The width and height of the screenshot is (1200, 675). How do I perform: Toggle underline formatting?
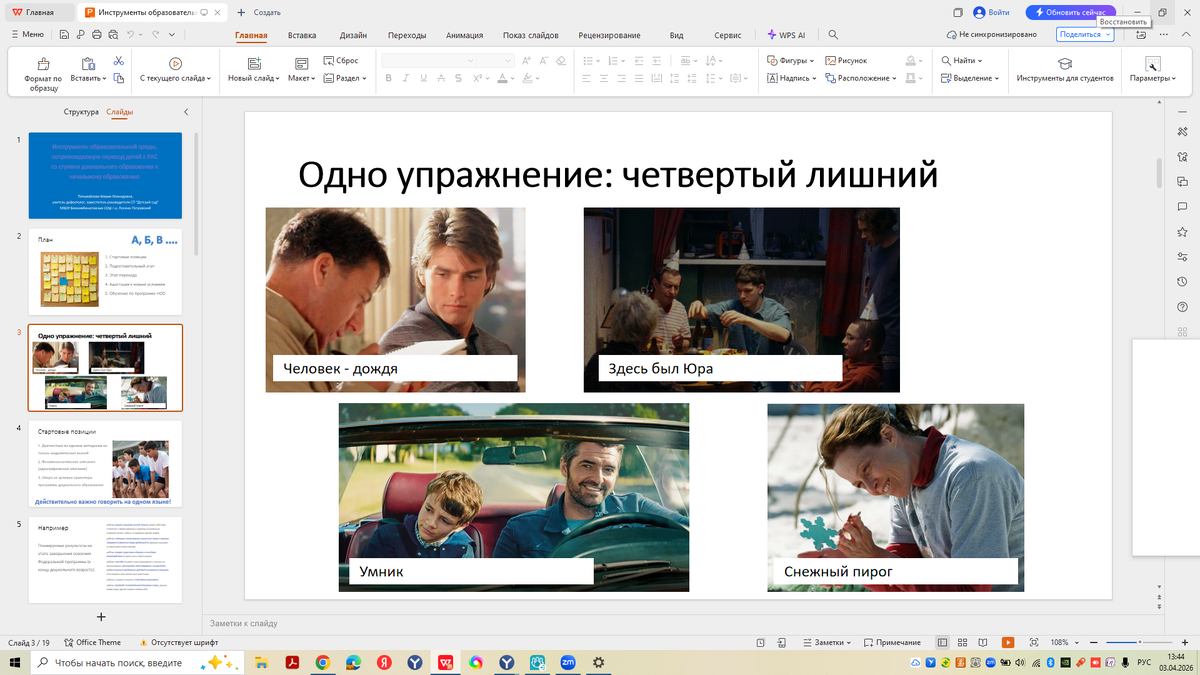pos(423,79)
